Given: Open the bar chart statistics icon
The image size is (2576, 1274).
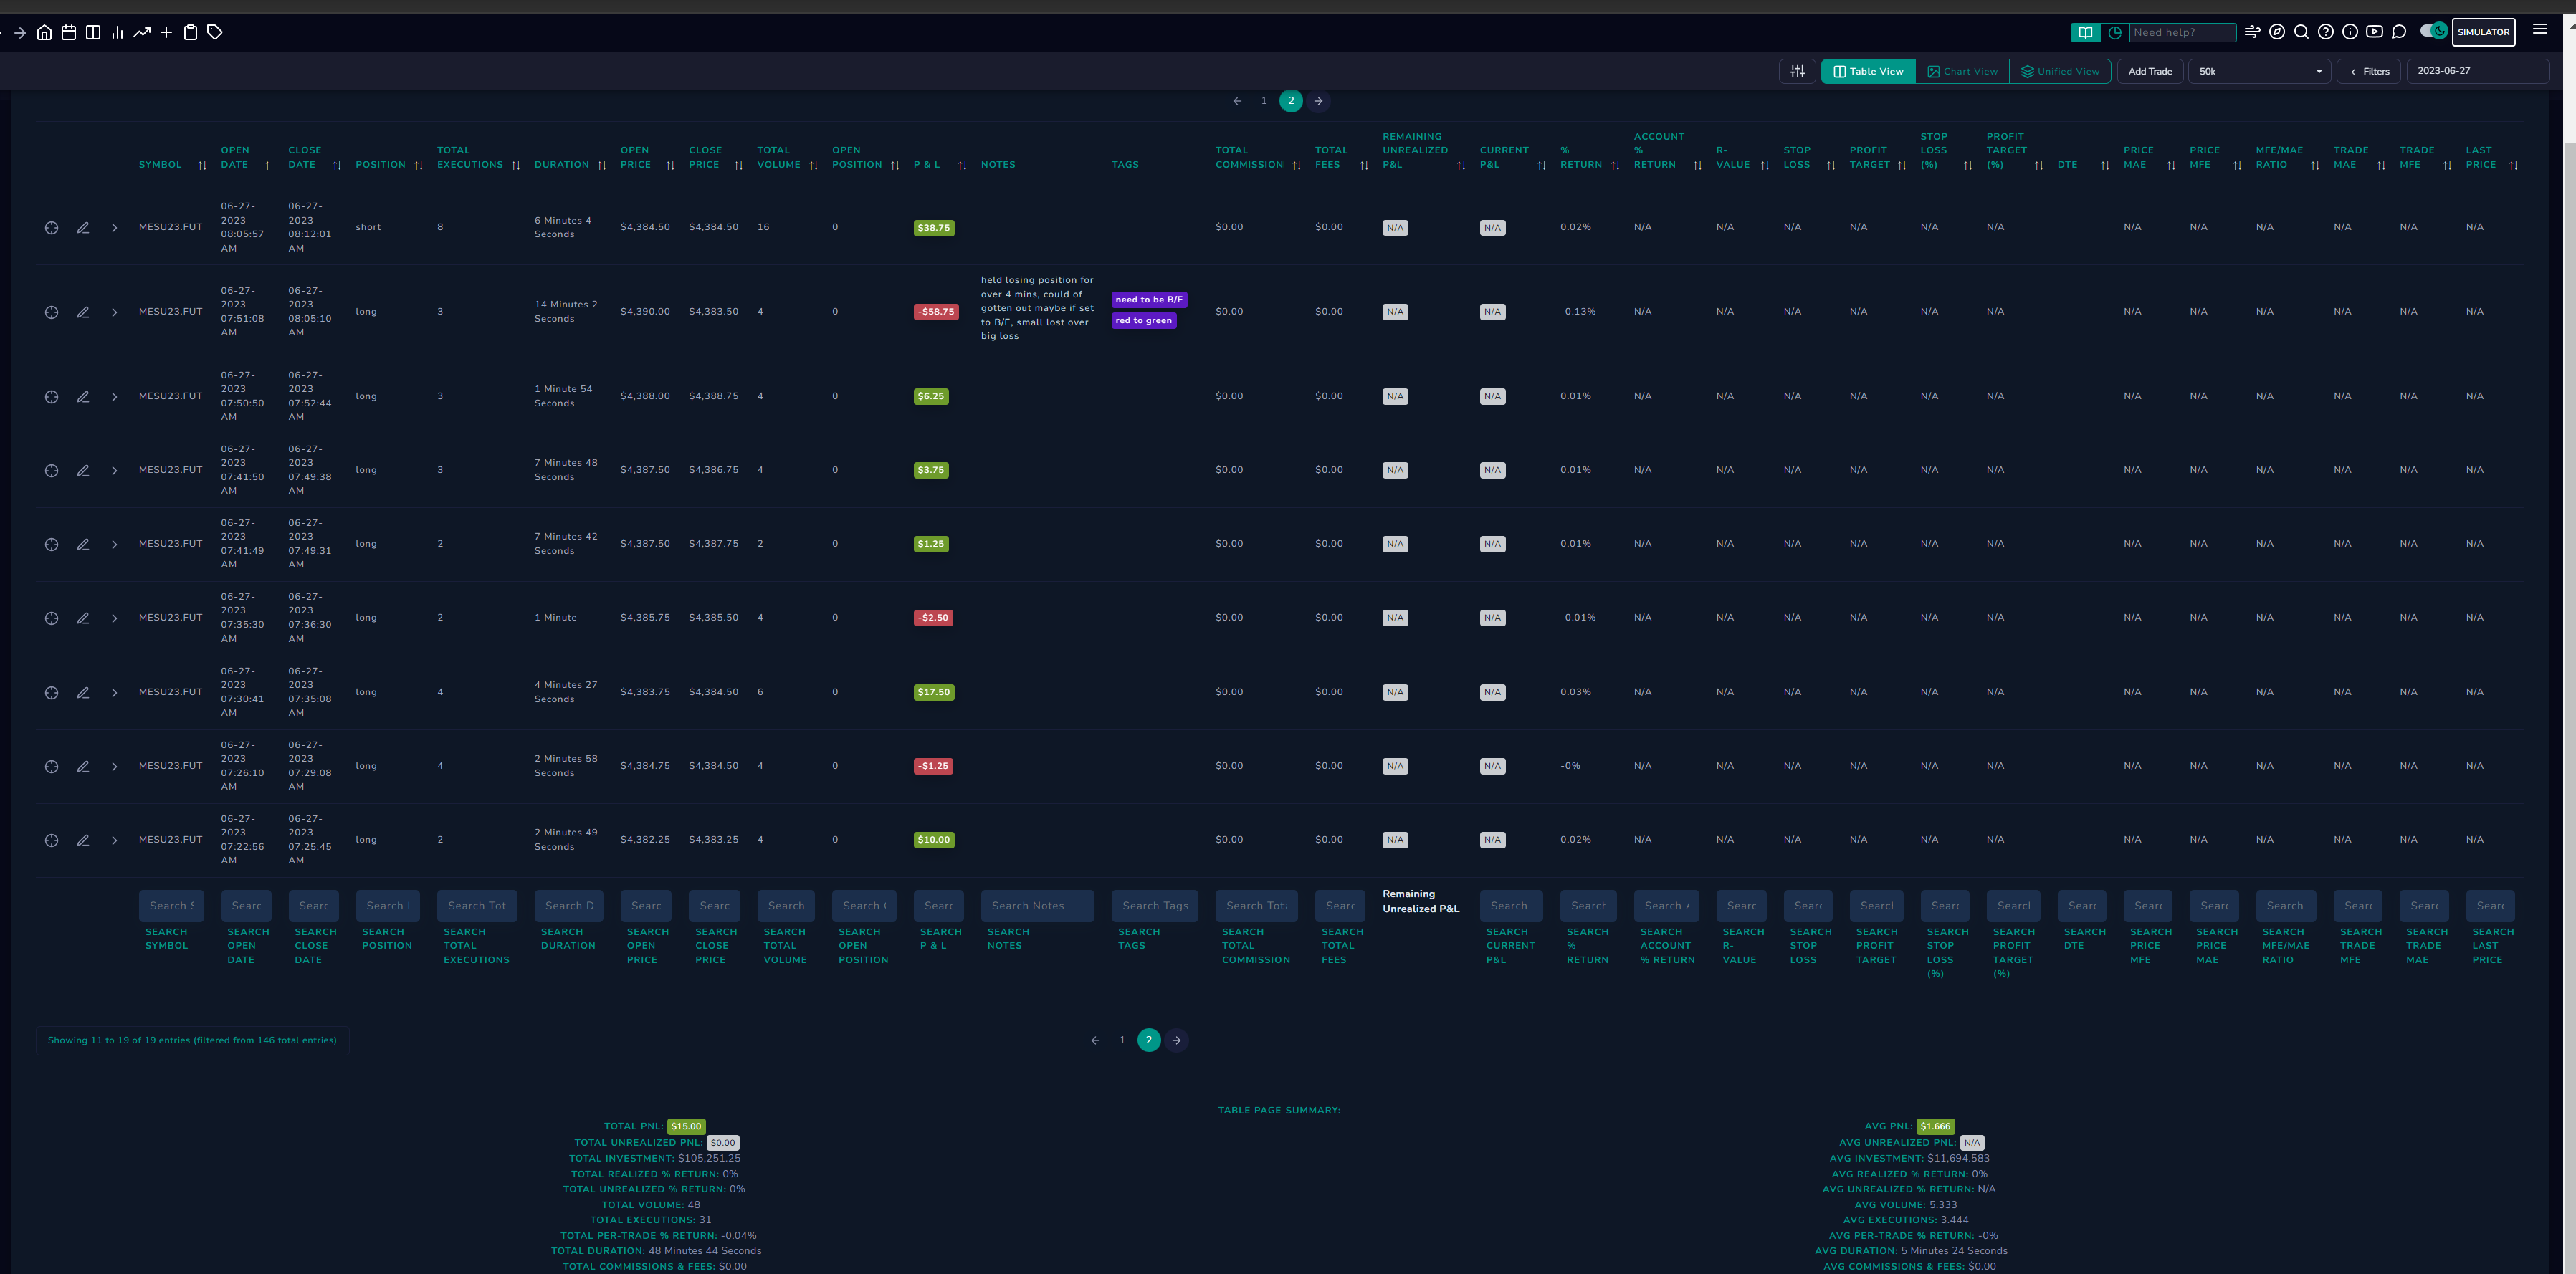Looking at the screenshot, I should pyautogui.click(x=118, y=32).
